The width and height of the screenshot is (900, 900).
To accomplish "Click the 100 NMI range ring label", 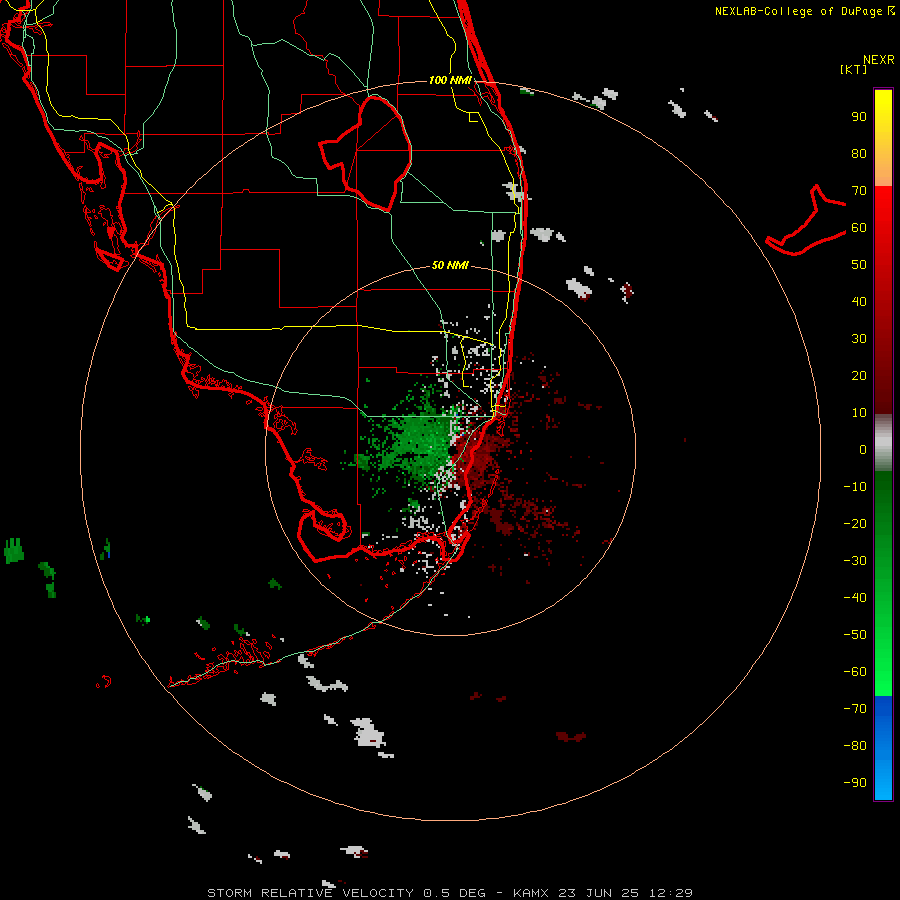I will pos(450,80).
